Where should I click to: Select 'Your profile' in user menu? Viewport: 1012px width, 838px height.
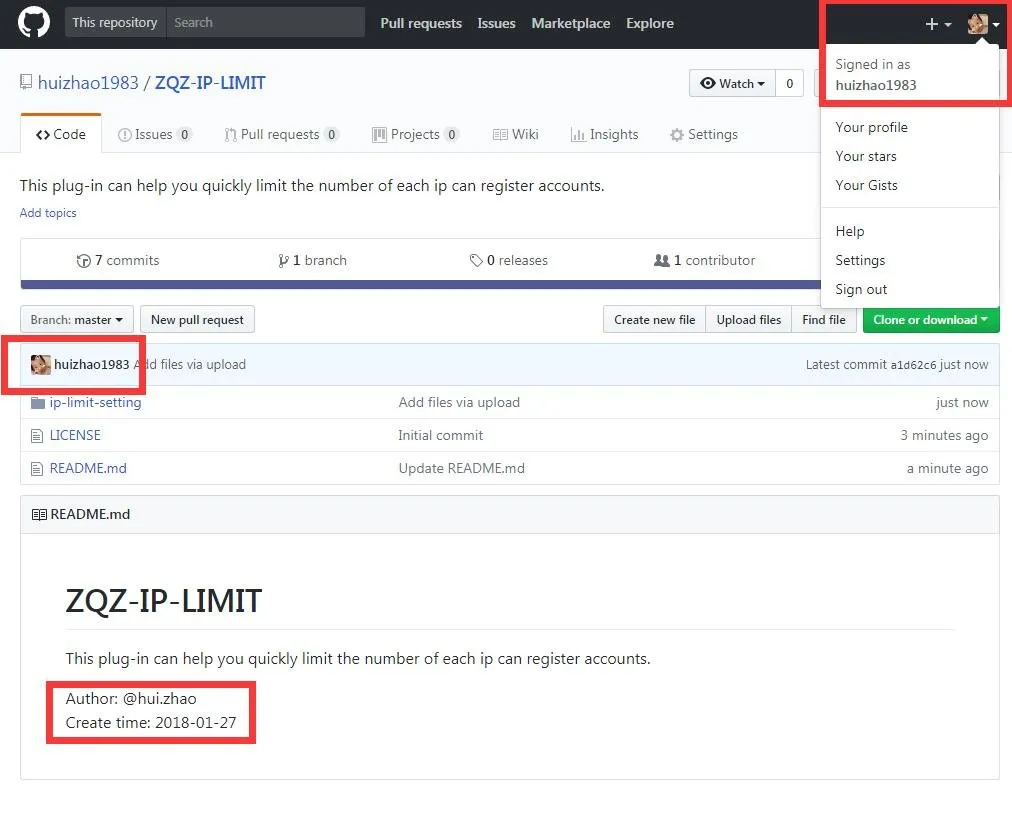coord(871,127)
